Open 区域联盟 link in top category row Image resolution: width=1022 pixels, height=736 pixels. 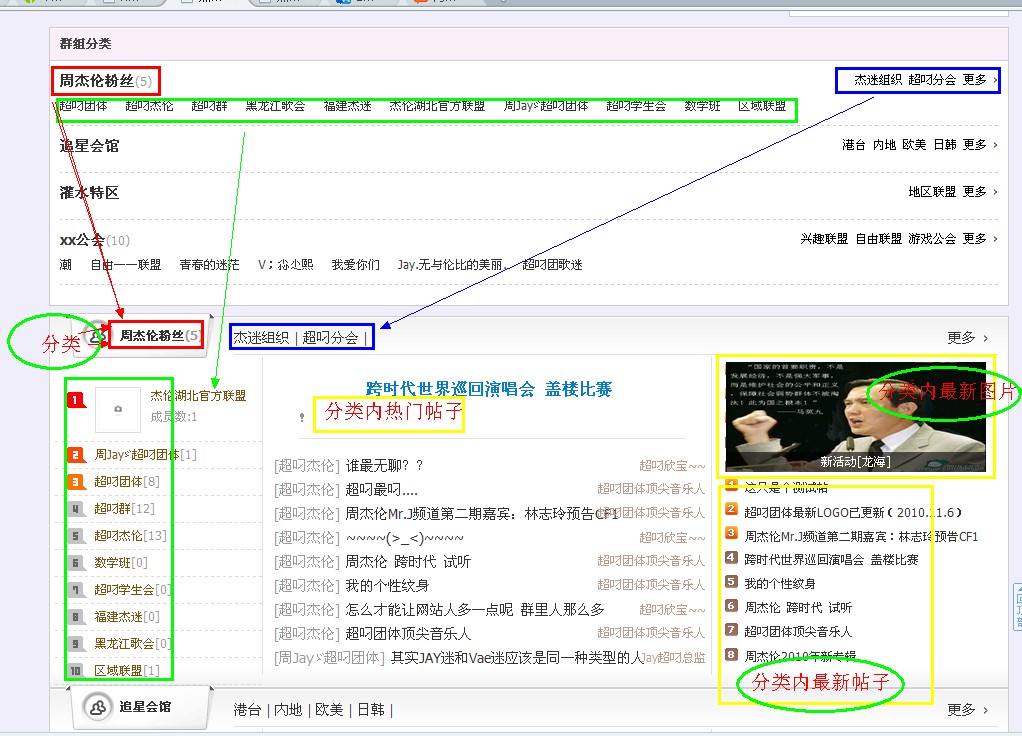(762, 106)
